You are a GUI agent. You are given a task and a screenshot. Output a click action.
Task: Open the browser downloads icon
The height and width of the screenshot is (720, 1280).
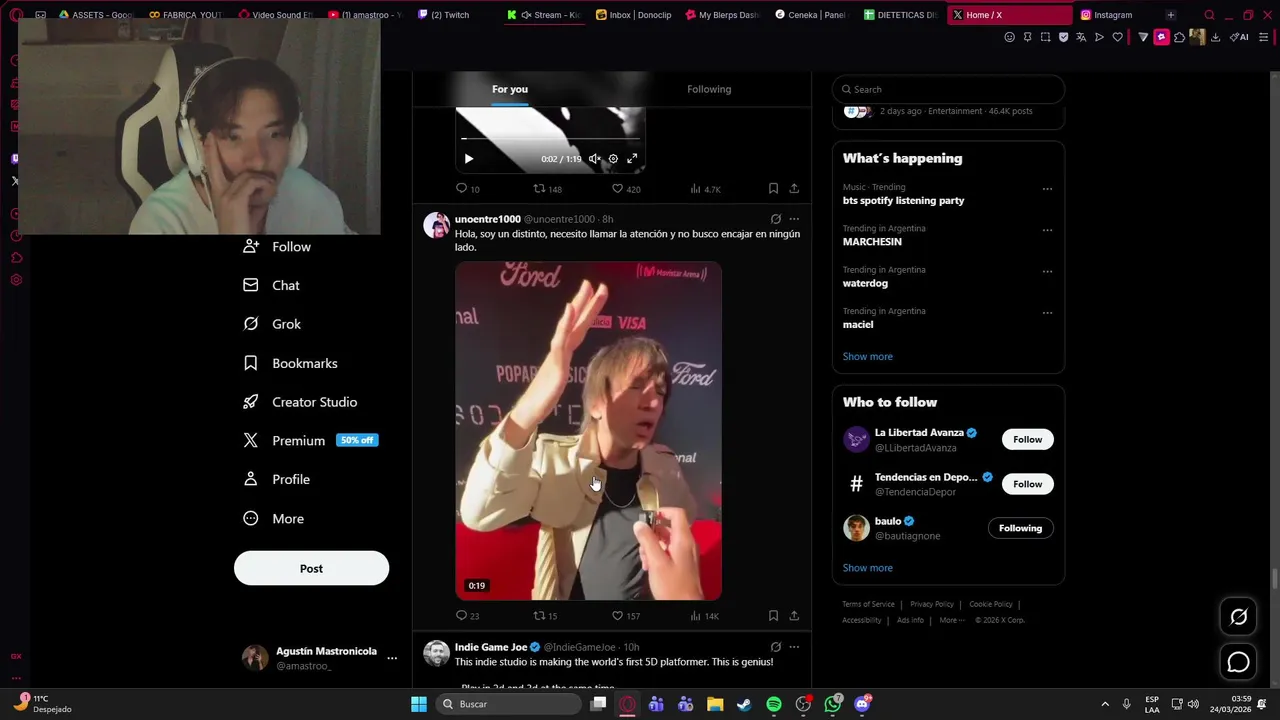click(1215, 37)
